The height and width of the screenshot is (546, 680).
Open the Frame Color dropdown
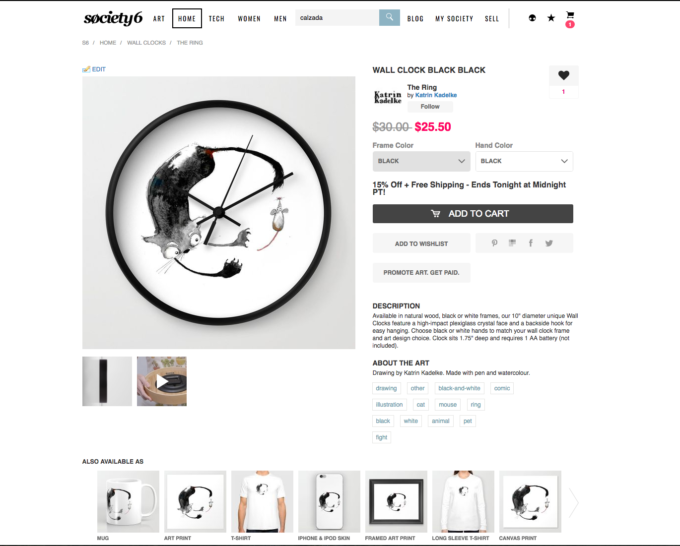point(421,161)
